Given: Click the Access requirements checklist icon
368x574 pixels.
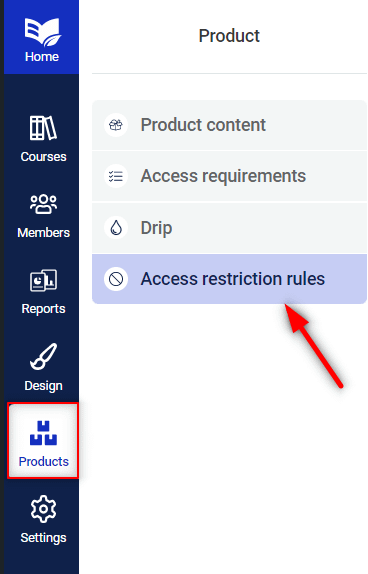Looking at the screenshot, I should (116, 176).
